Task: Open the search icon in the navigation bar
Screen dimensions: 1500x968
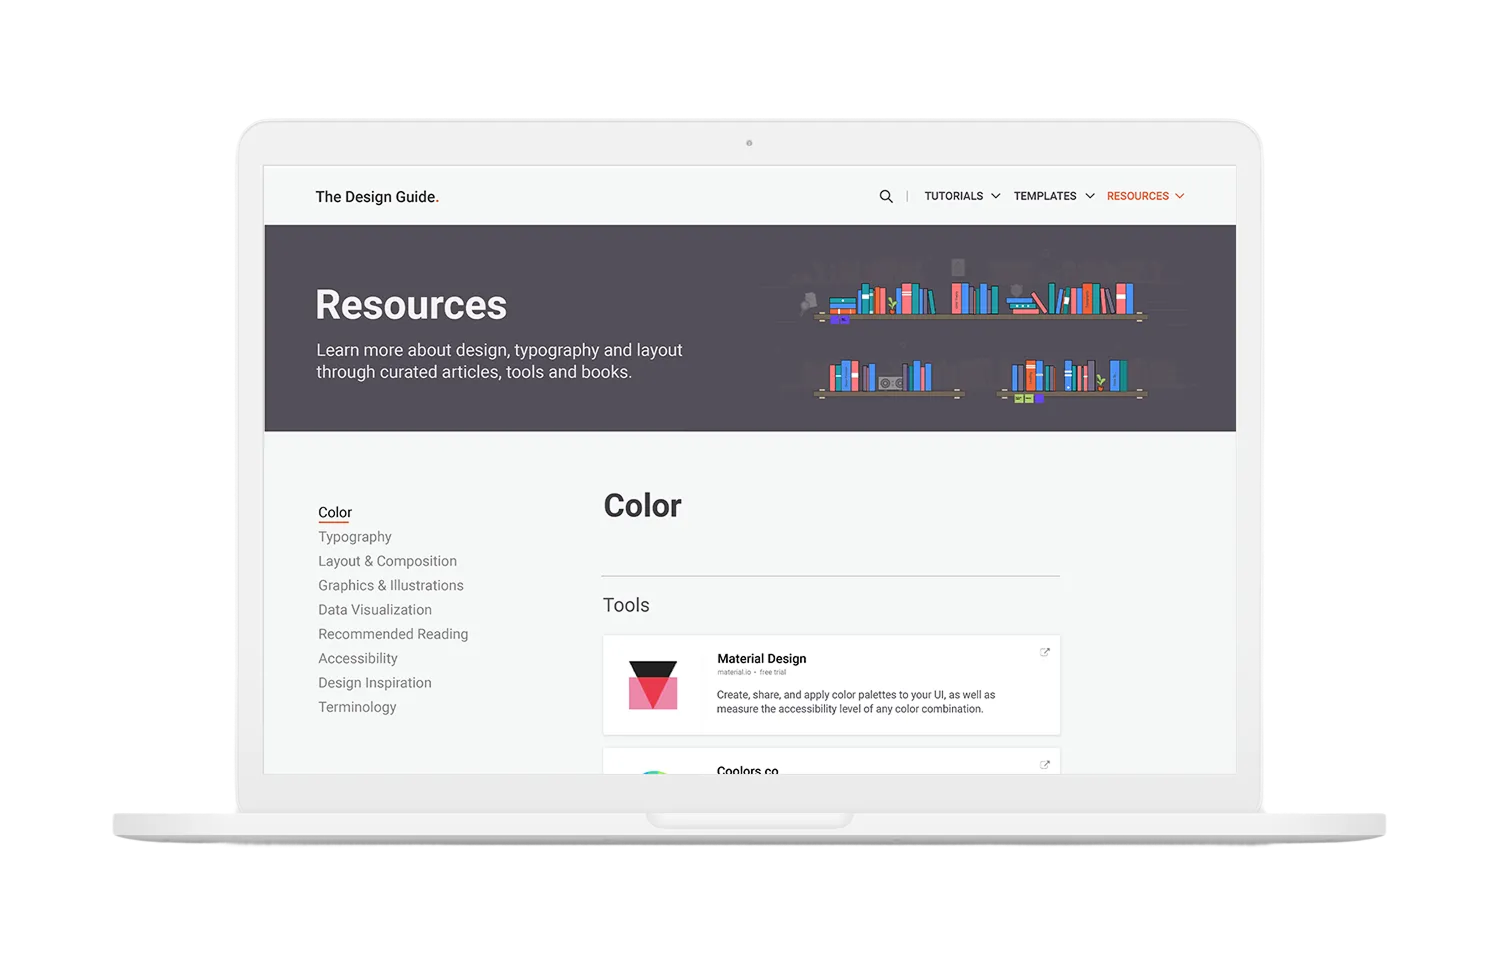Action: pos(886,196)
